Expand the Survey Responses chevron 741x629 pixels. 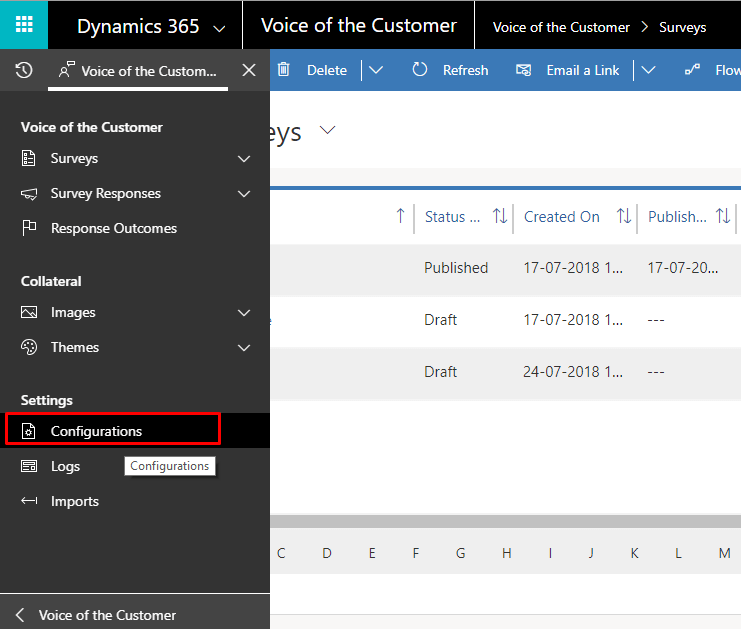[x=244, y=194]
